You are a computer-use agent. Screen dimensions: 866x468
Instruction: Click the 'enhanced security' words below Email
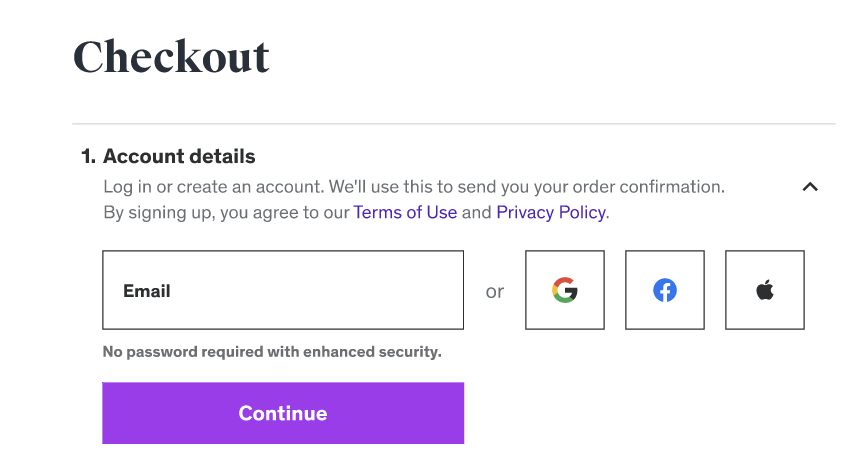pos(385,352)
